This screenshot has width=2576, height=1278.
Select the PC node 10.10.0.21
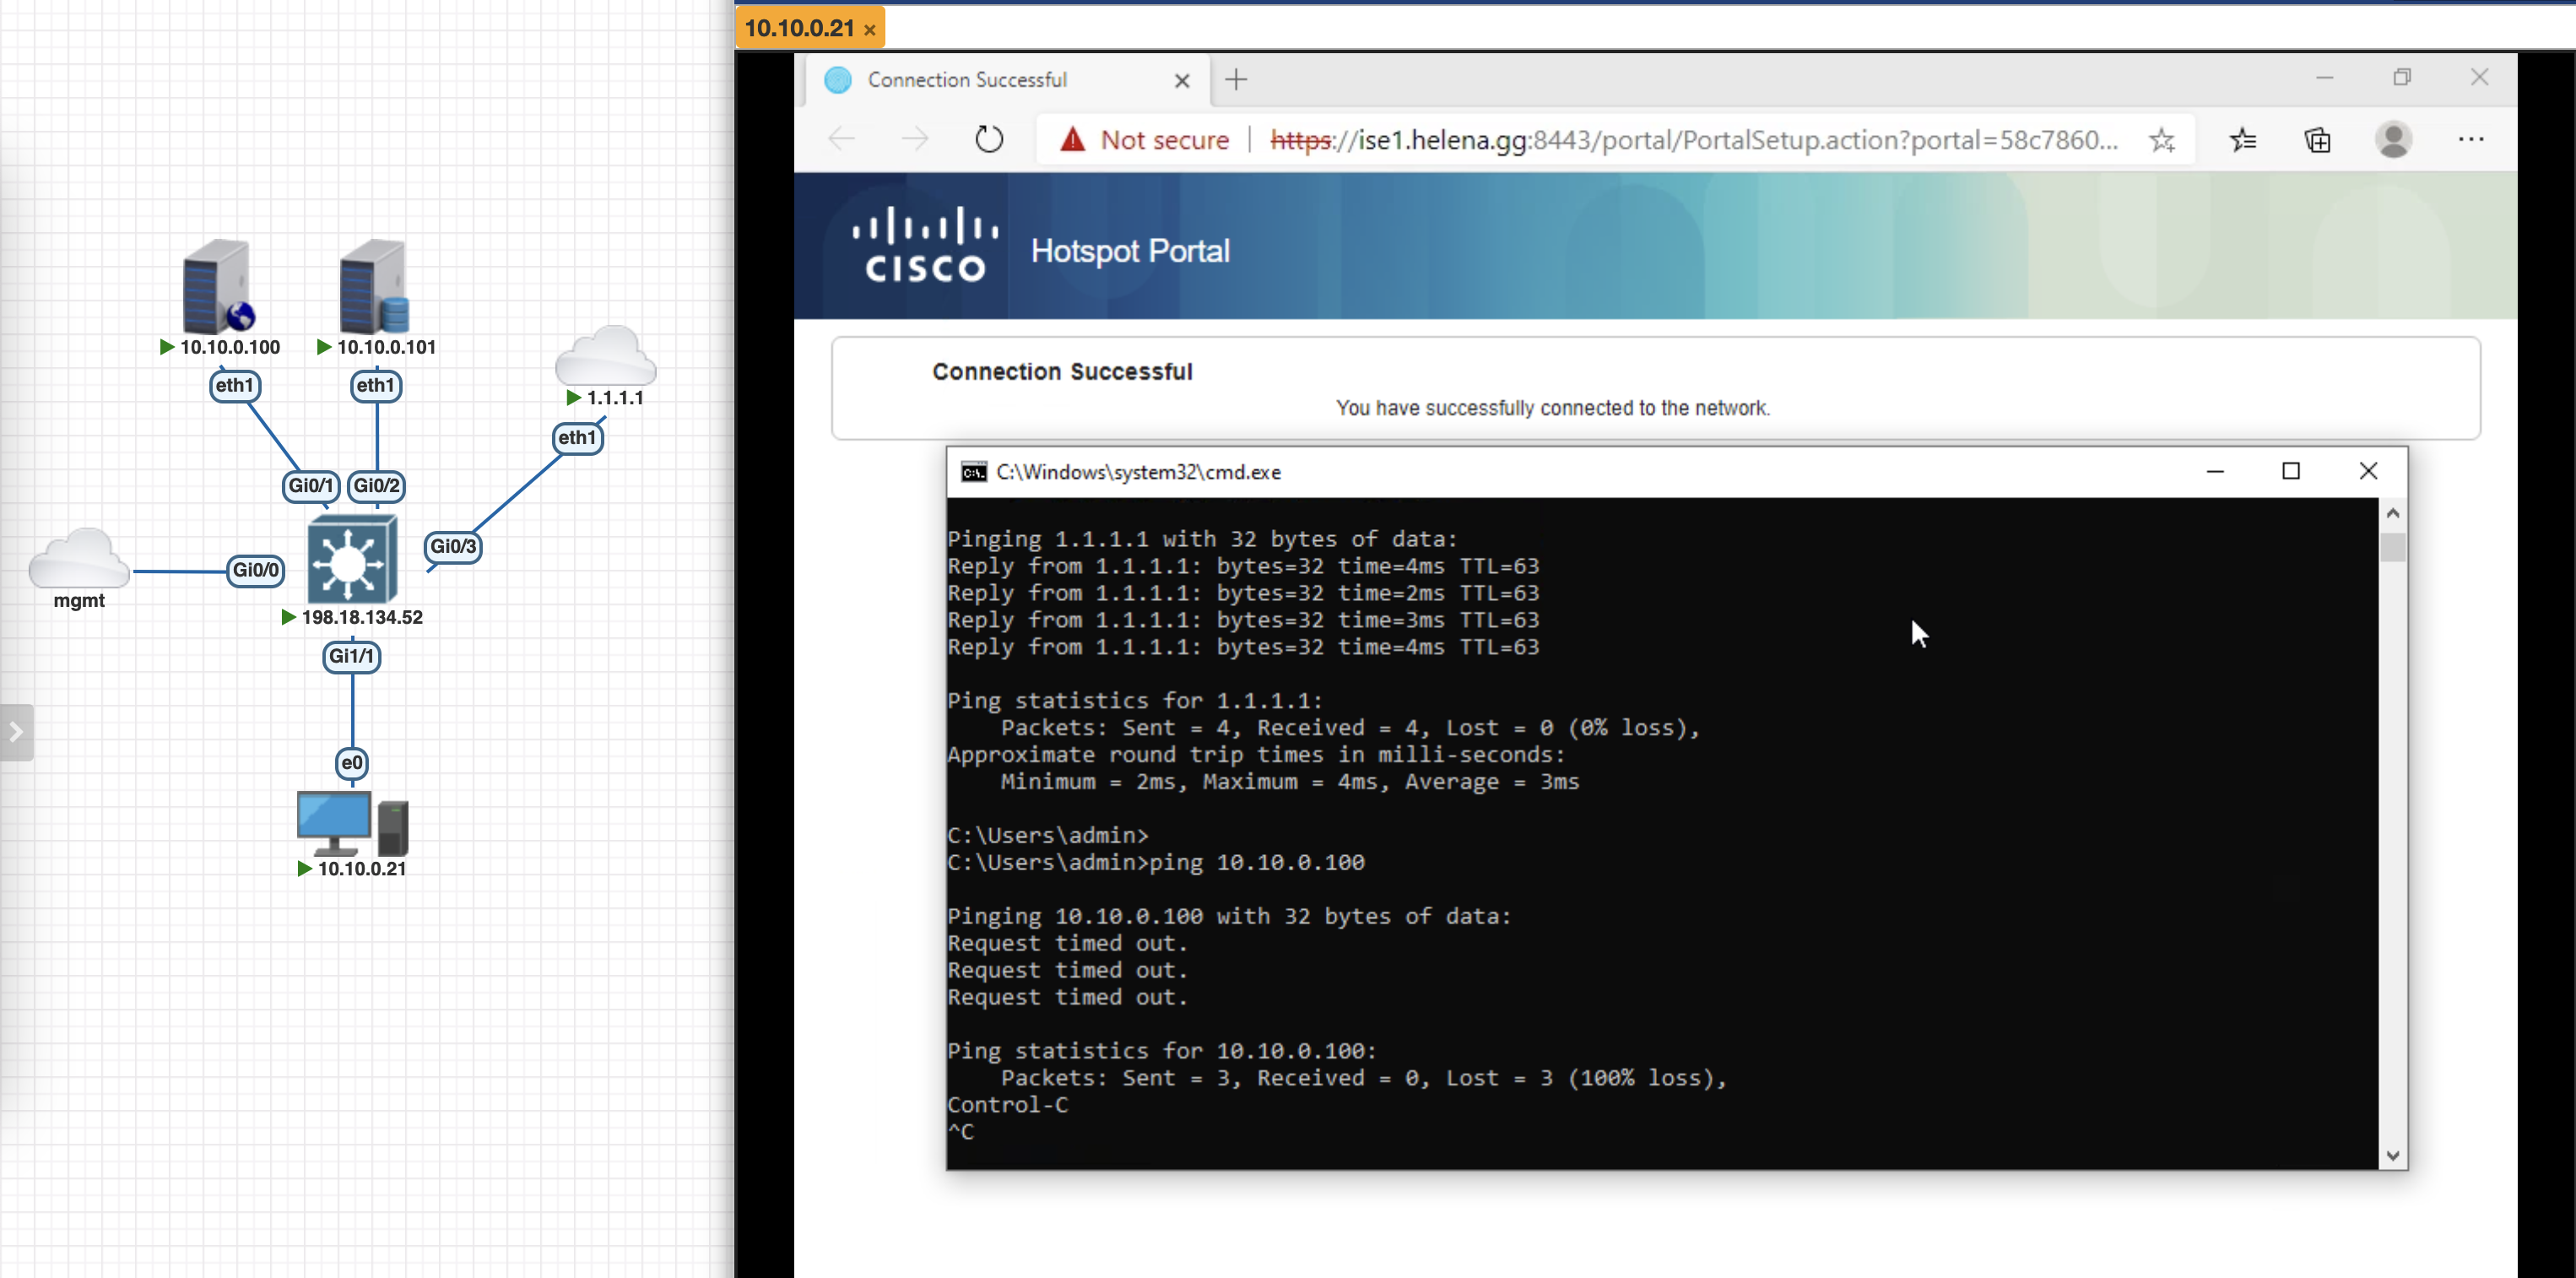click(351, 824)
